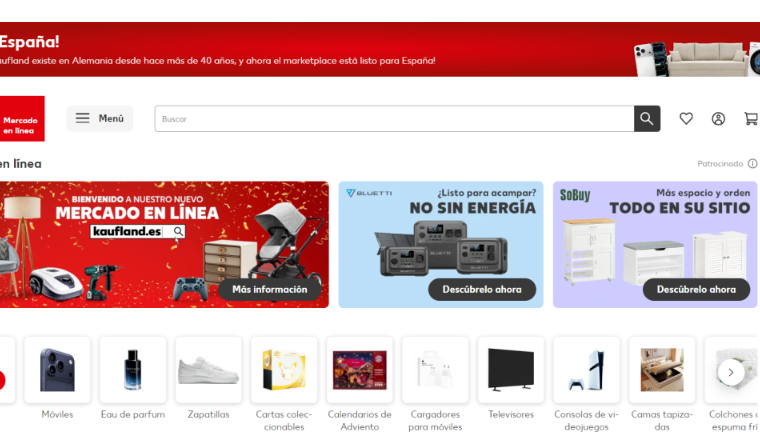Screen dimensions: 760x440
Task: Focus the Buscar search field
Action: coord(394,119)
